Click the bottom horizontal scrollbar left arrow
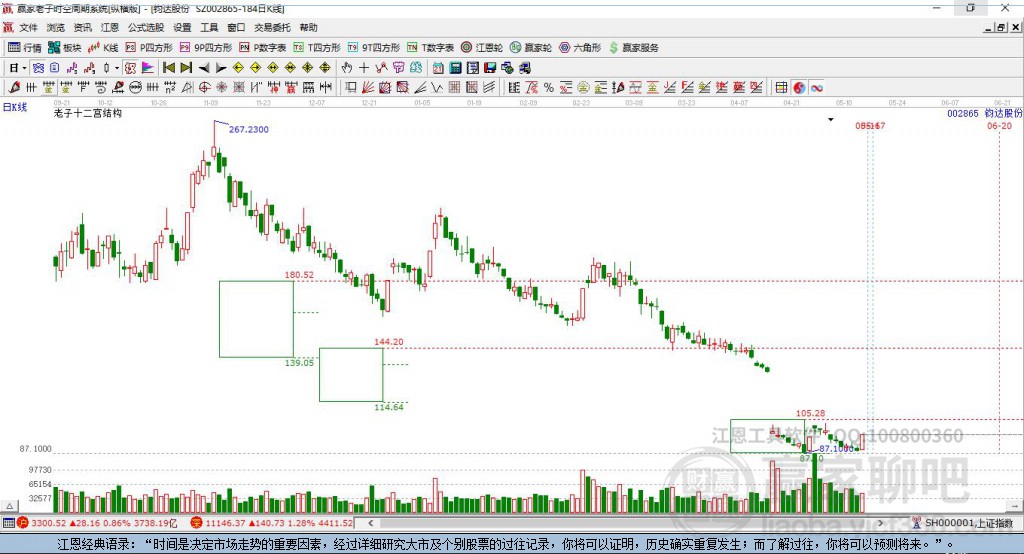Screen dimensions: 1024x554 pos(371,523)
